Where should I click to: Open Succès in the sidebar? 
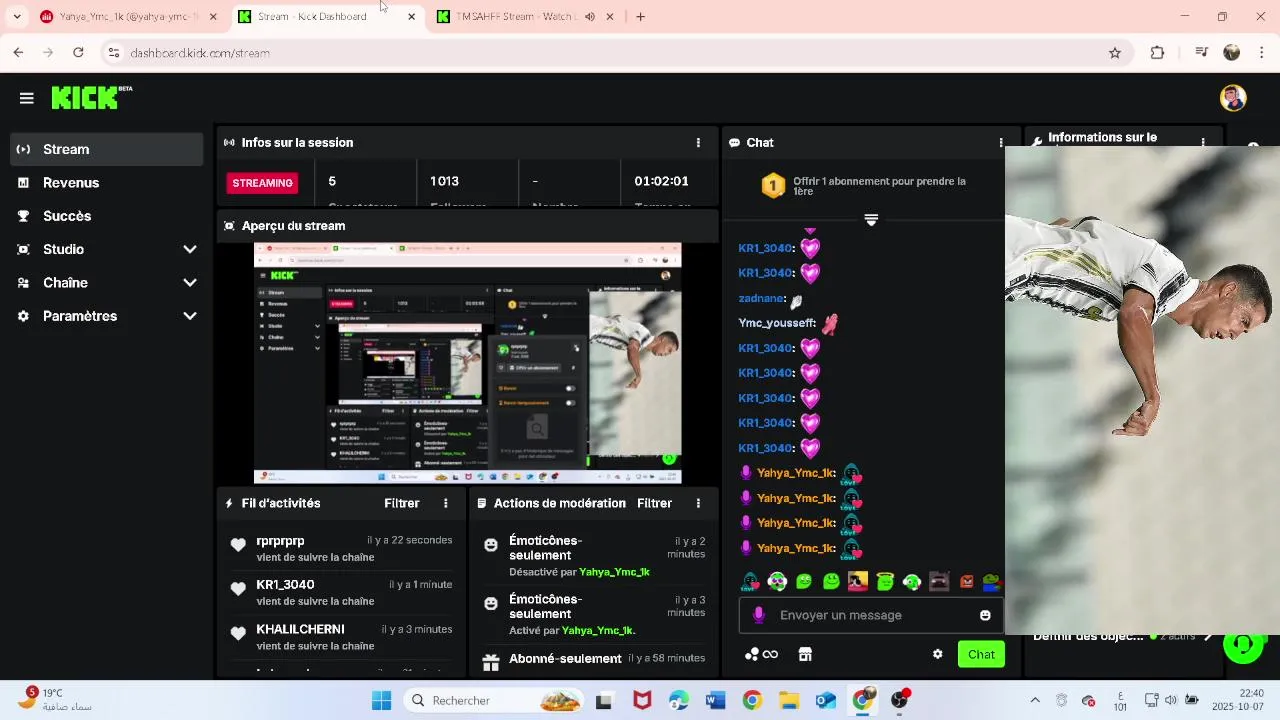click(106, 216)
